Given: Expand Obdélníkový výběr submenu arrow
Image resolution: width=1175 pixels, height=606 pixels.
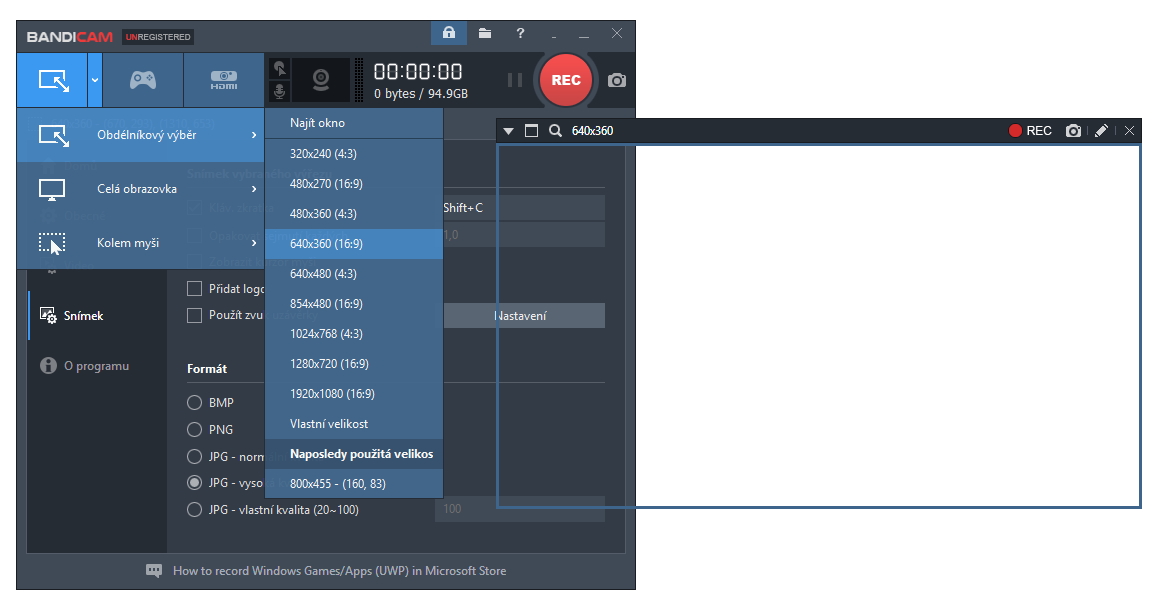Looking at the screenshot, I should (254, 135).
